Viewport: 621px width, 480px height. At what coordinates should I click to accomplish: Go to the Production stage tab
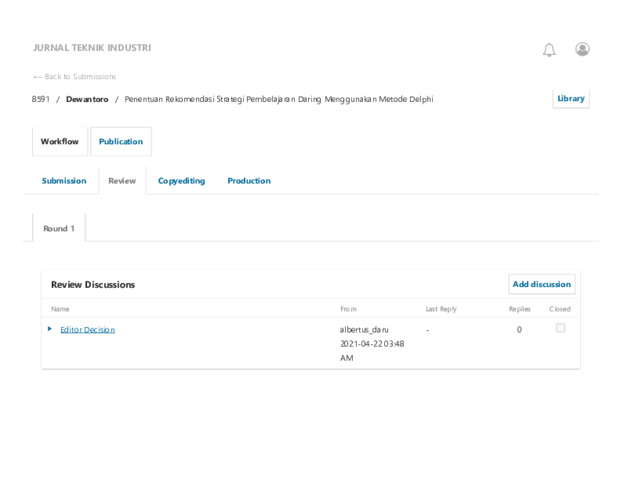coord(249,181)
